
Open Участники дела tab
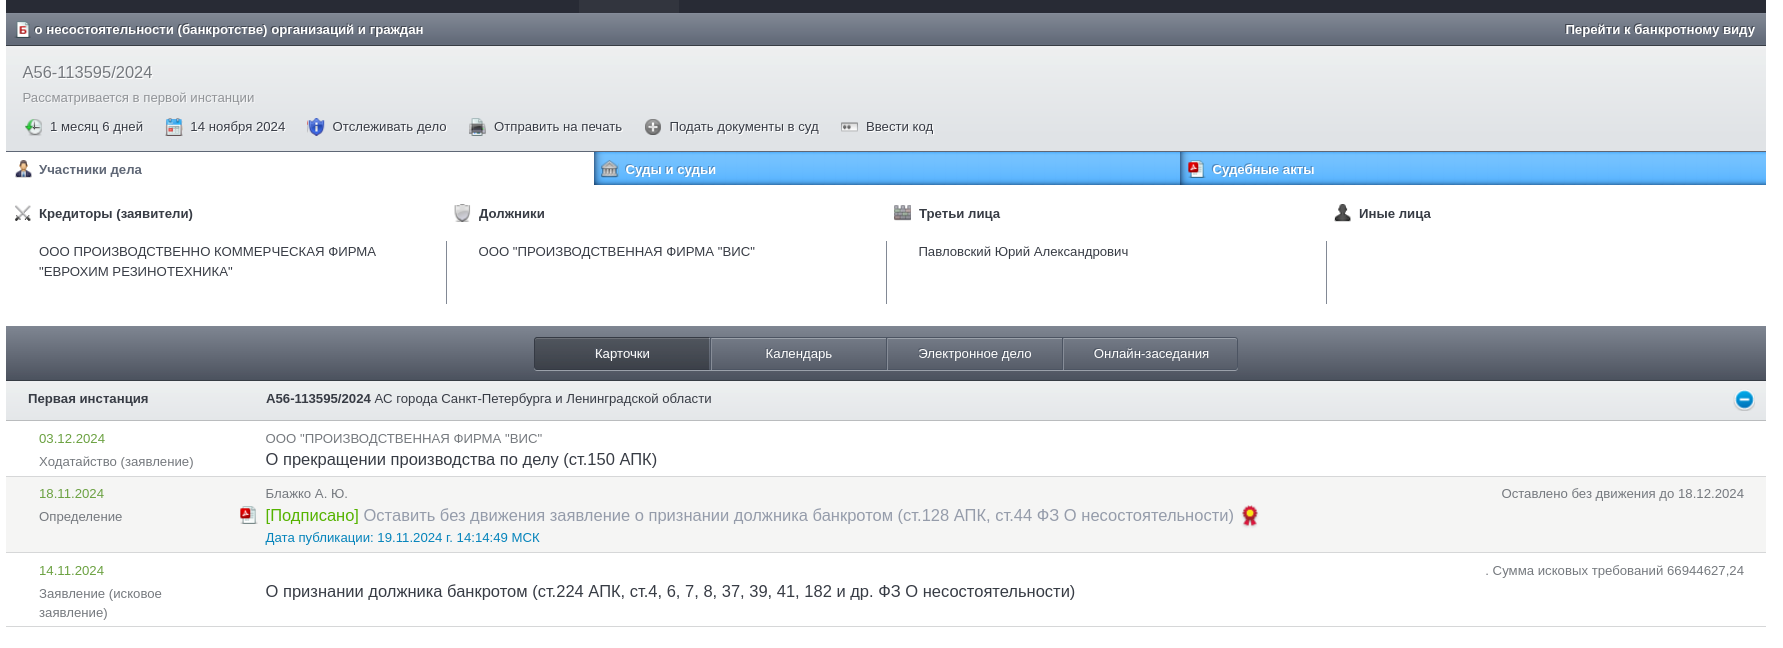(x=300, y=169)
